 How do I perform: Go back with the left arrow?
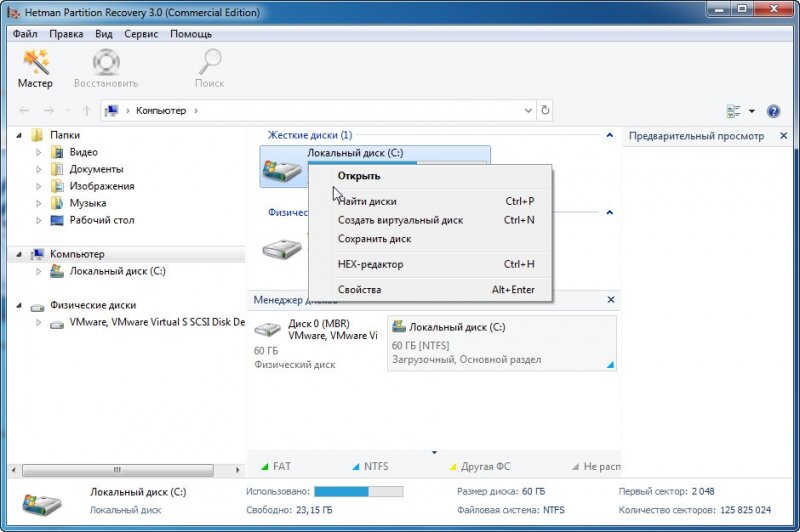click(24, 110)
